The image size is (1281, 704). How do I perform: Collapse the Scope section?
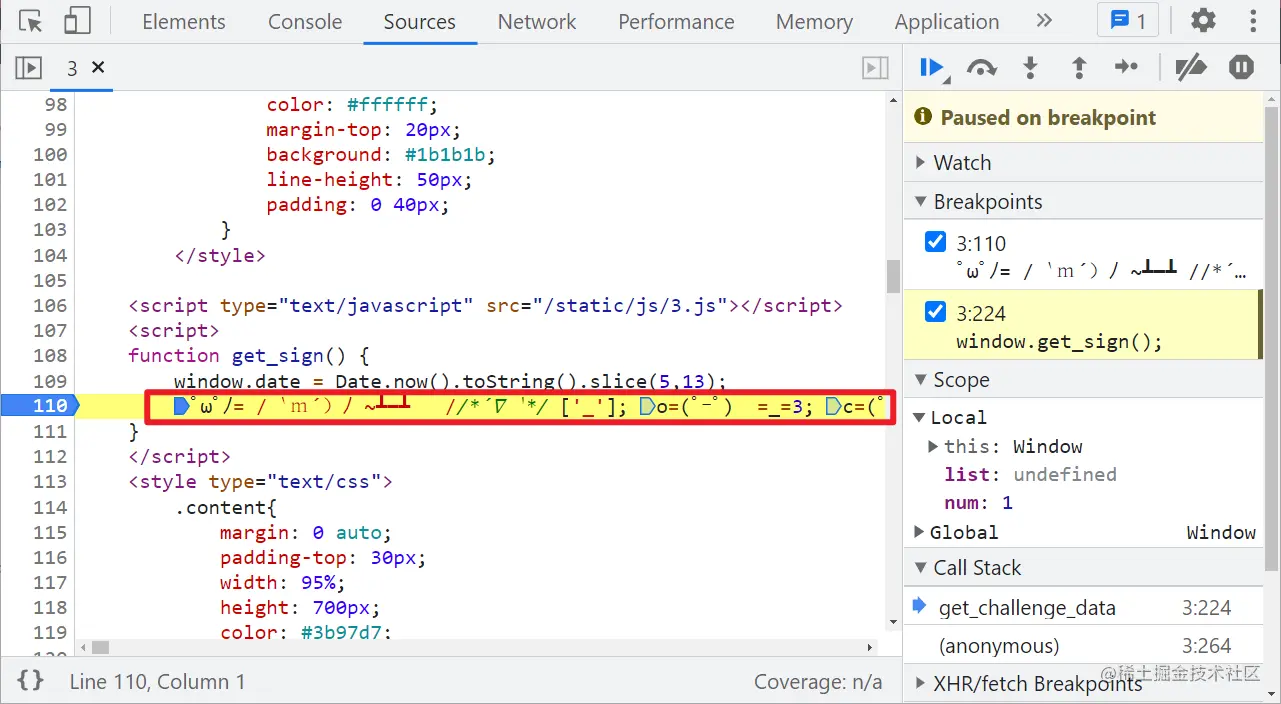1084,380
